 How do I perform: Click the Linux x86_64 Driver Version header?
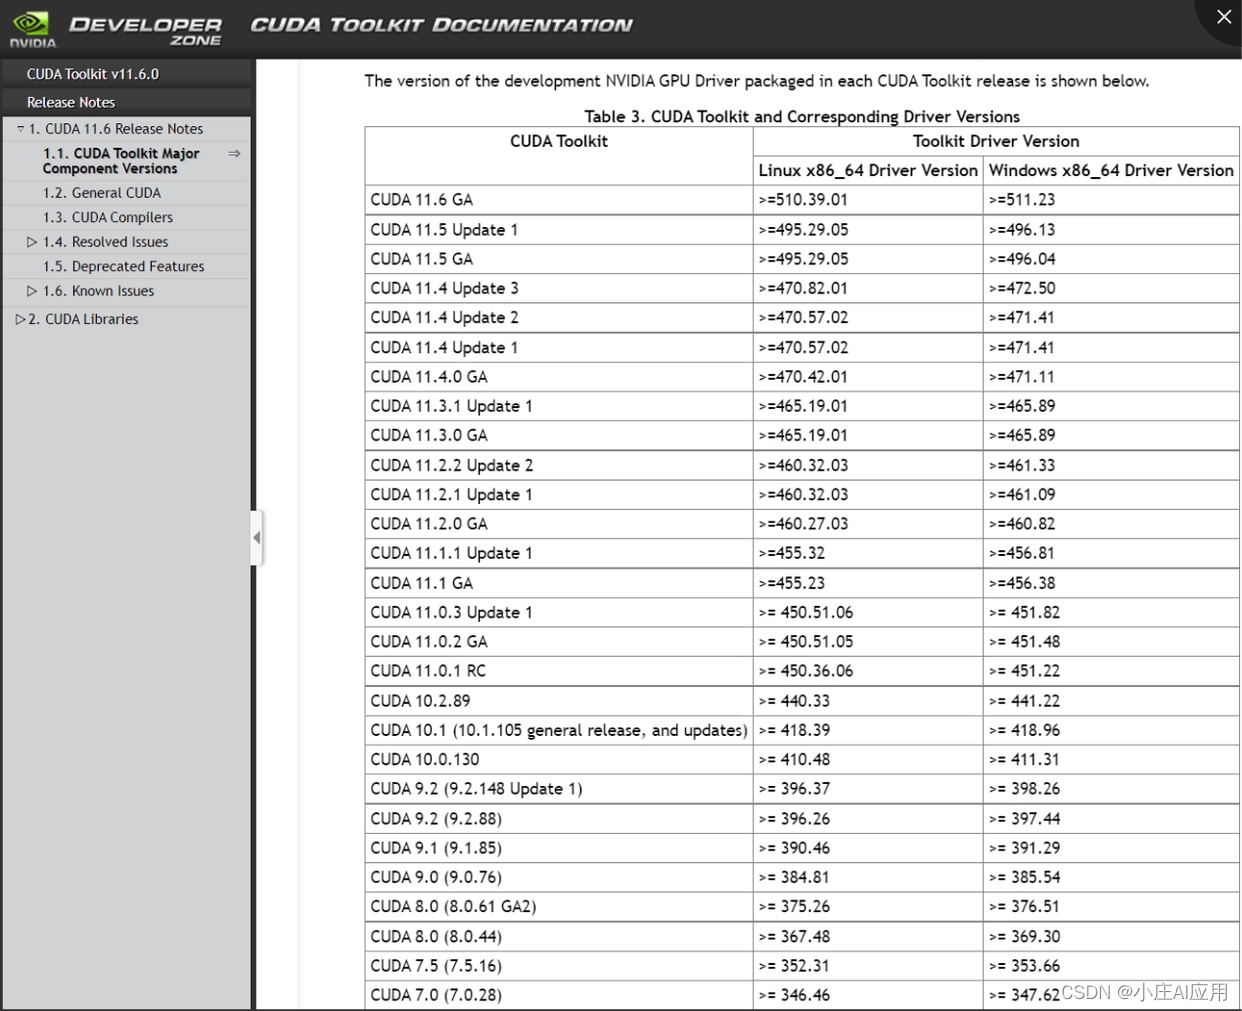(868, 170)
